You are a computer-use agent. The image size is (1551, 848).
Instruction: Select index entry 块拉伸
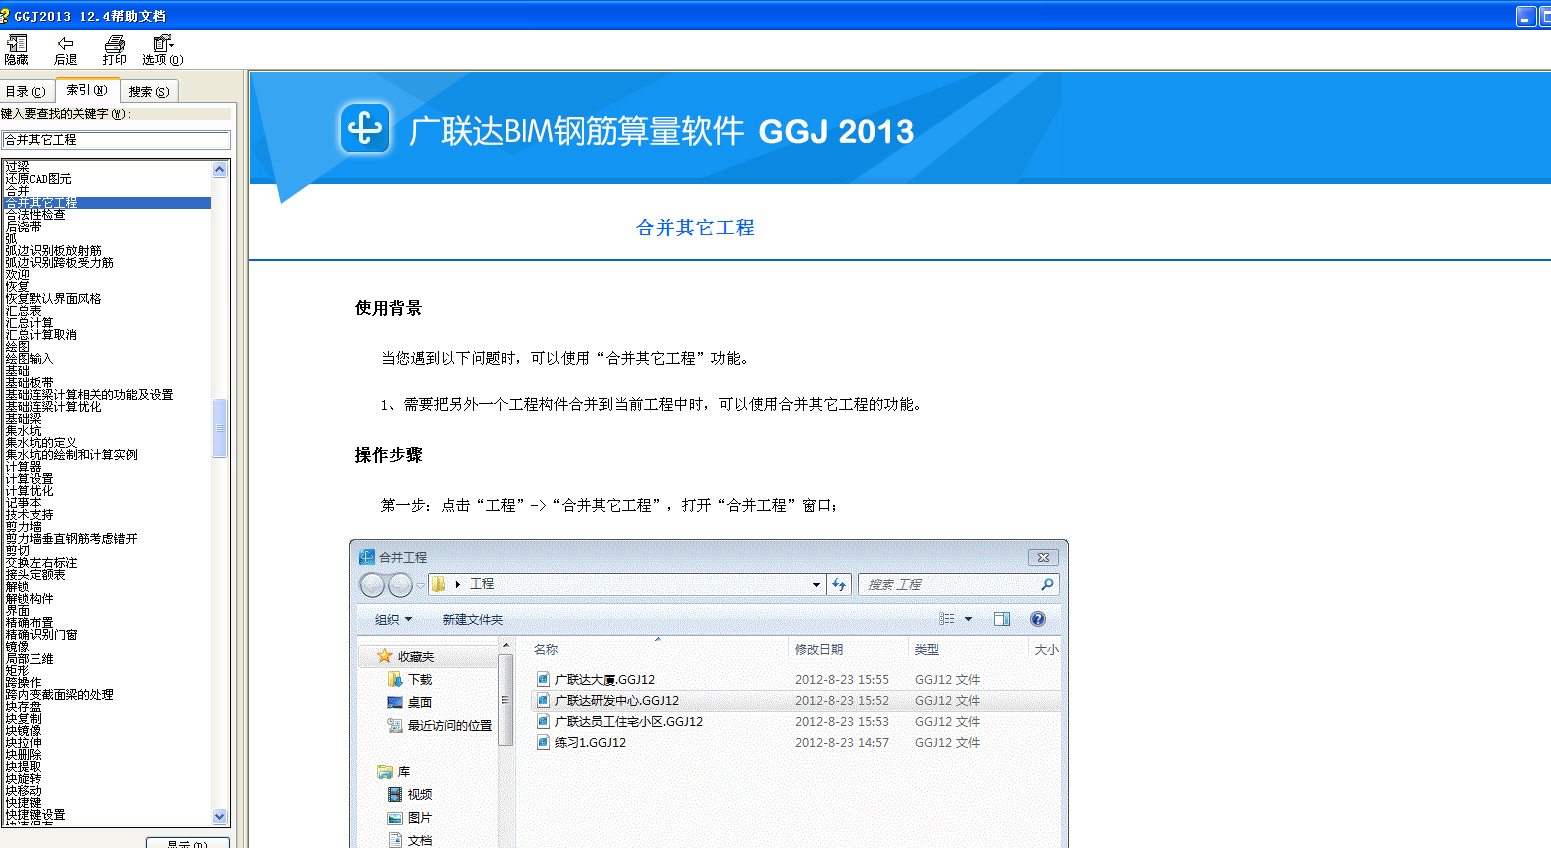23,743
